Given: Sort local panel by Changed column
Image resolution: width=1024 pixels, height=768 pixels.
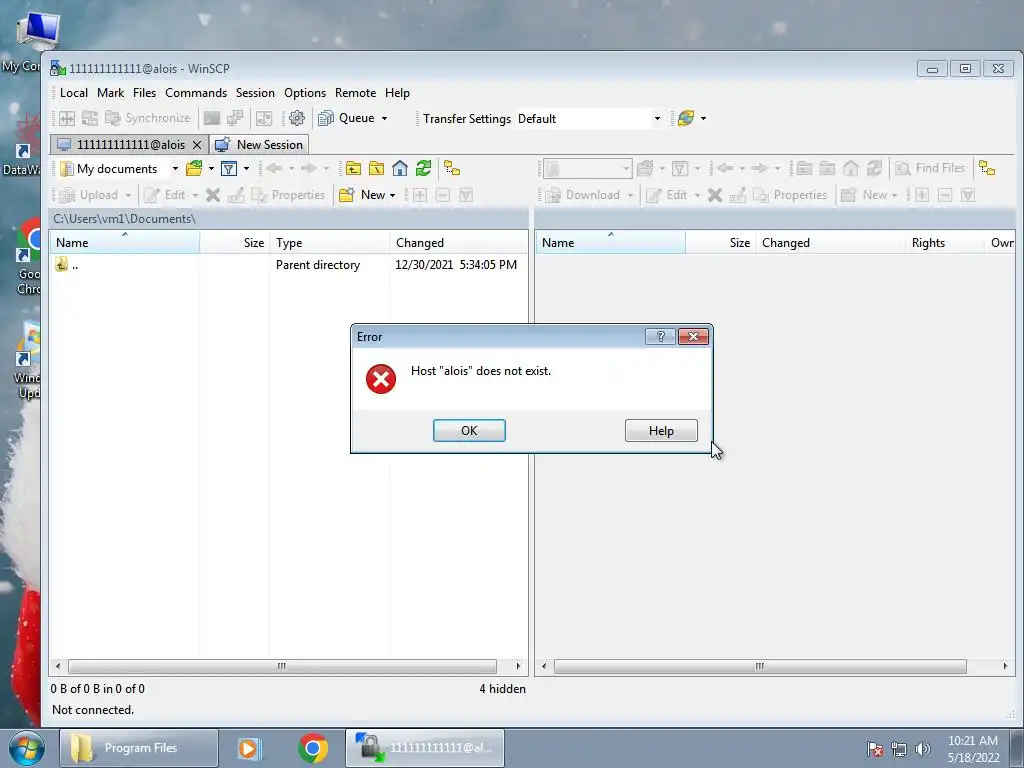Looking at the screenshot, I should [458, 242].
